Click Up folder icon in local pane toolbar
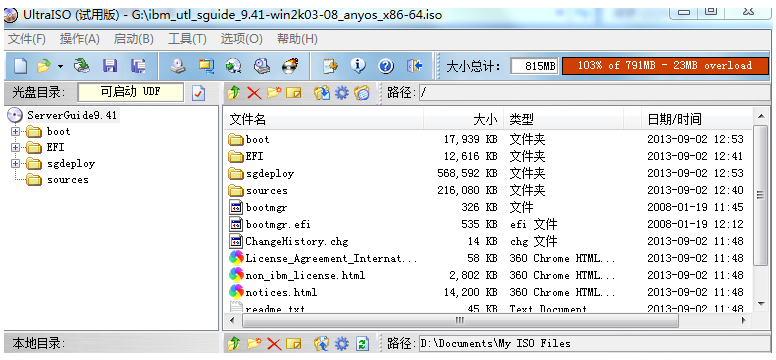This screenshot has height=360, width=776. coord(234,343)
